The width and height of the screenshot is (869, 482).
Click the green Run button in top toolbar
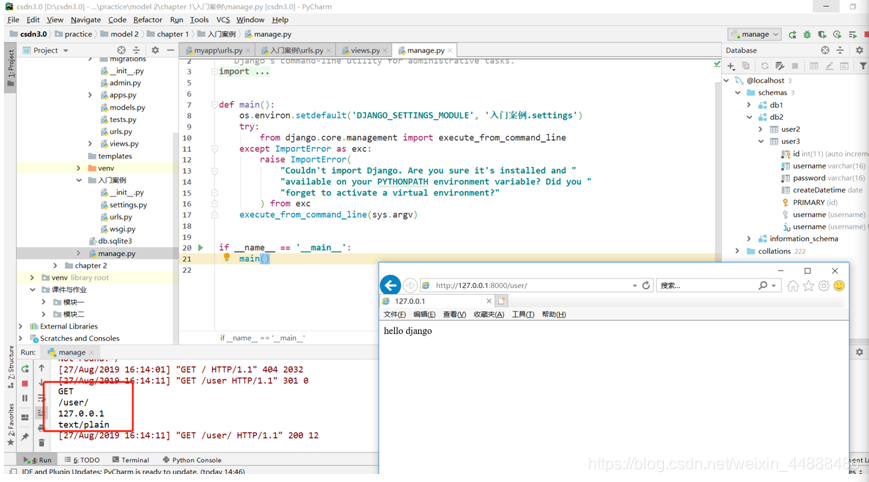pos(793,34)
